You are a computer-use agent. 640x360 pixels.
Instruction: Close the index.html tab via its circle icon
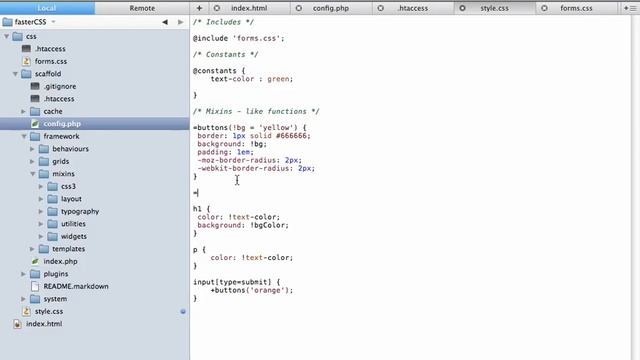point(217,8)
